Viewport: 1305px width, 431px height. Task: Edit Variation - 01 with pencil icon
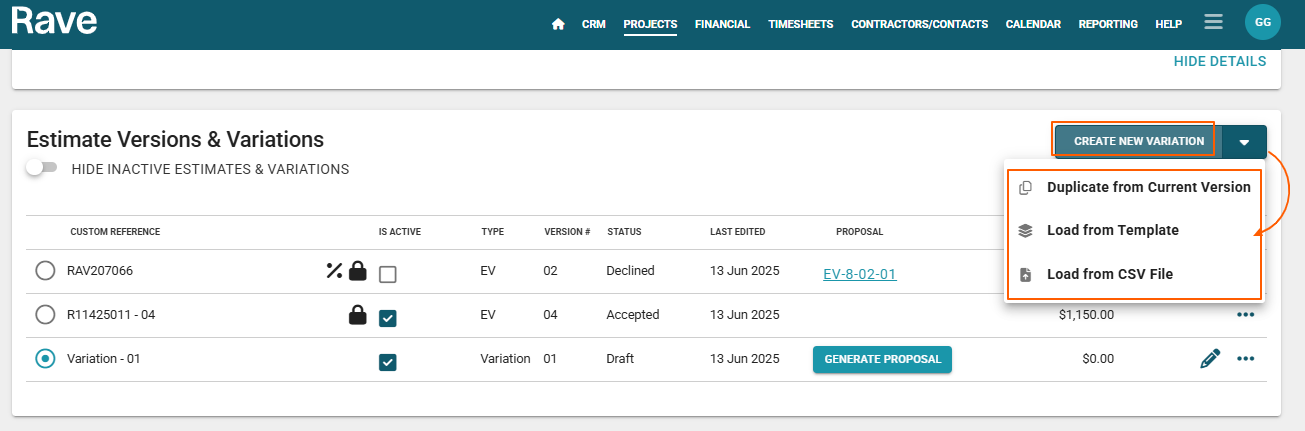tap(1210, 359)
